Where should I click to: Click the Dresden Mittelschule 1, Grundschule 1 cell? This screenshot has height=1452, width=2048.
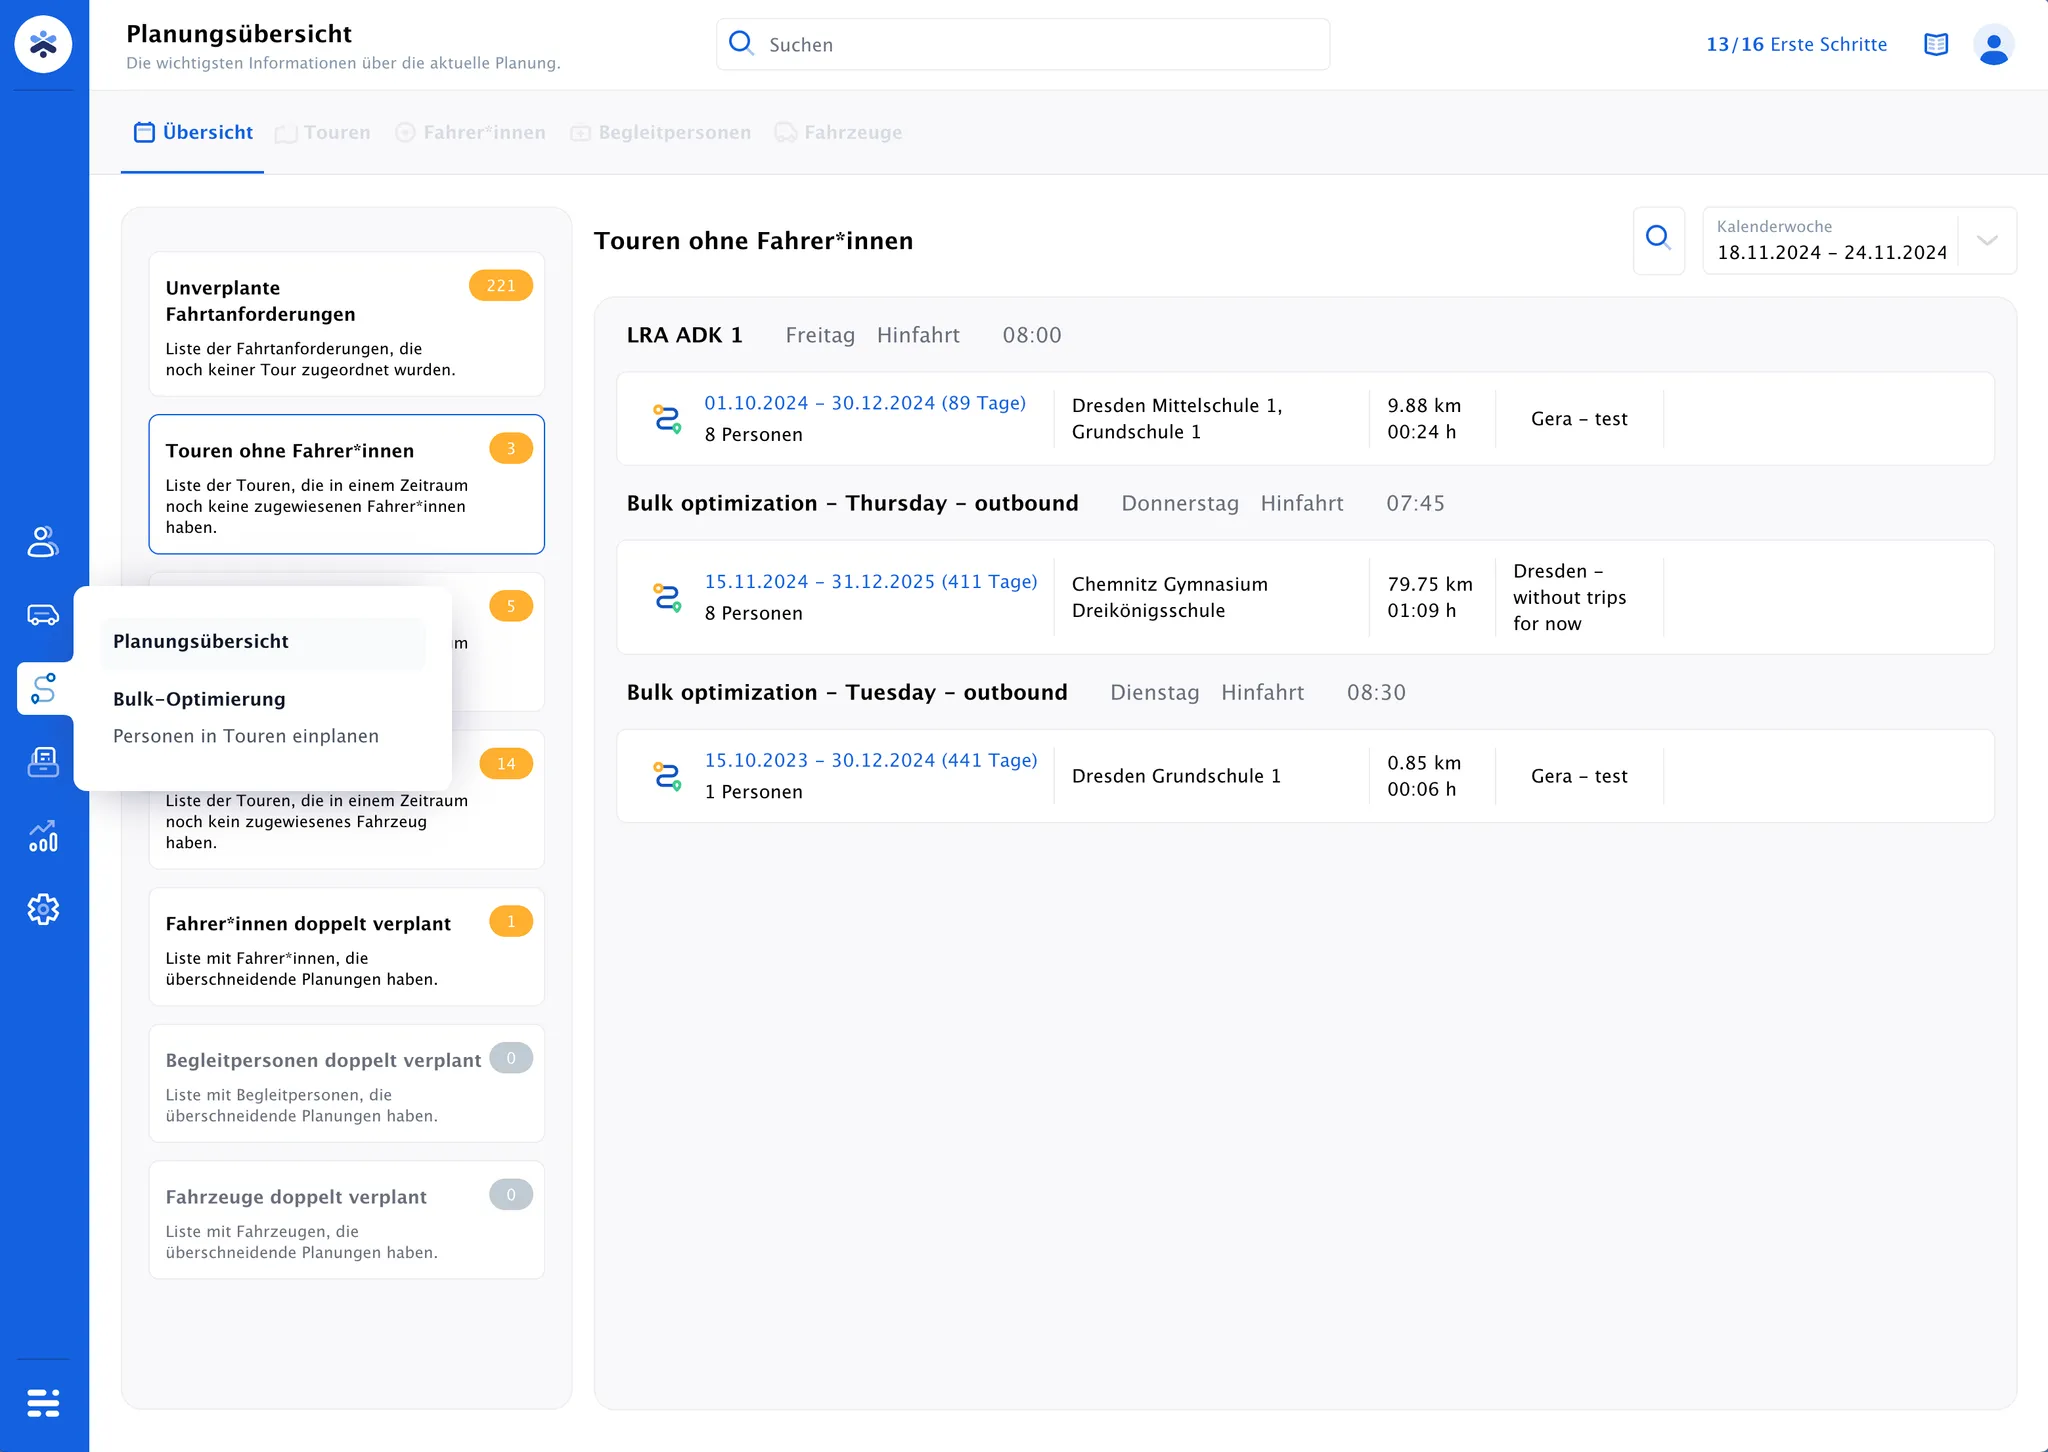(x=1177, y=419)
